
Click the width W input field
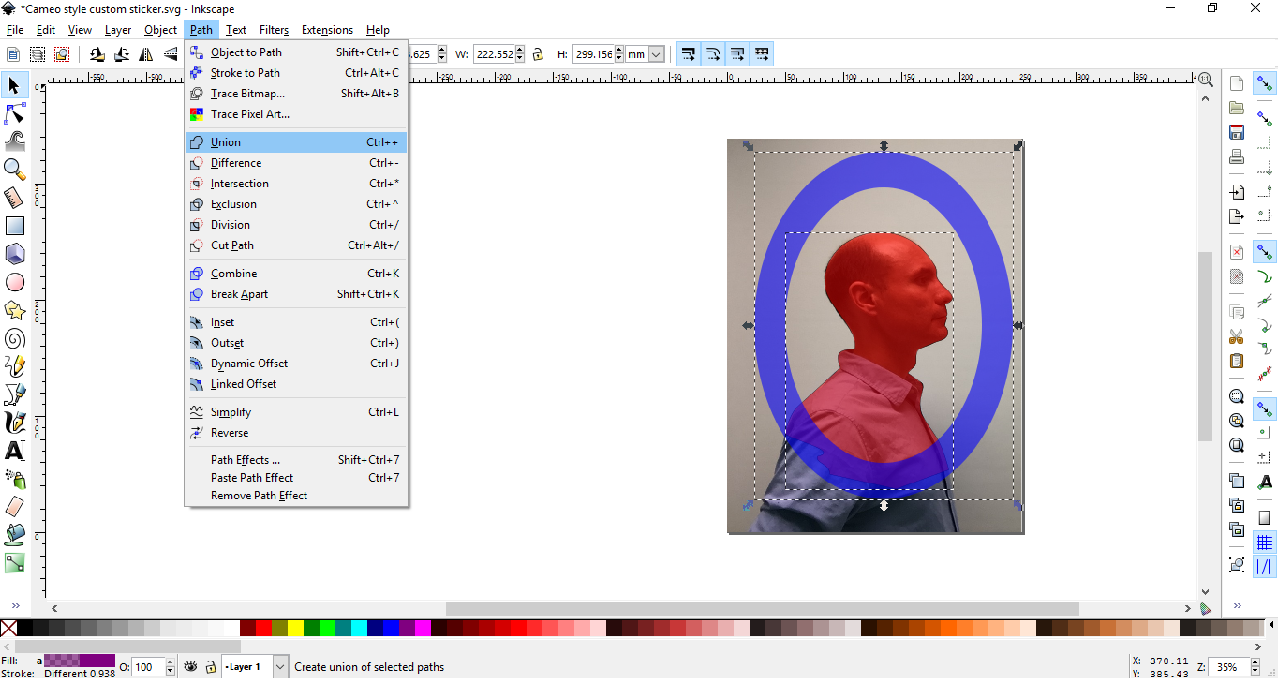coord(494,55)
